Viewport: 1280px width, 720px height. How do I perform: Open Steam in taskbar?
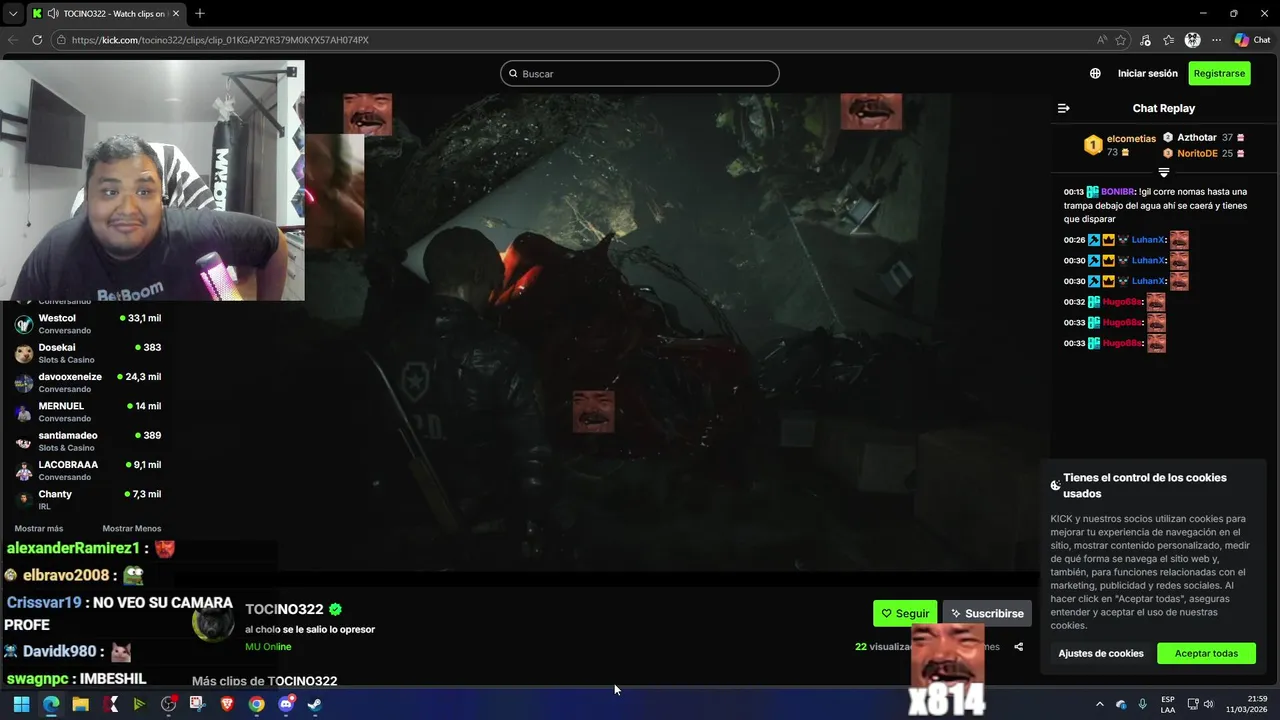pyautogui.click(x=315, y=704)
